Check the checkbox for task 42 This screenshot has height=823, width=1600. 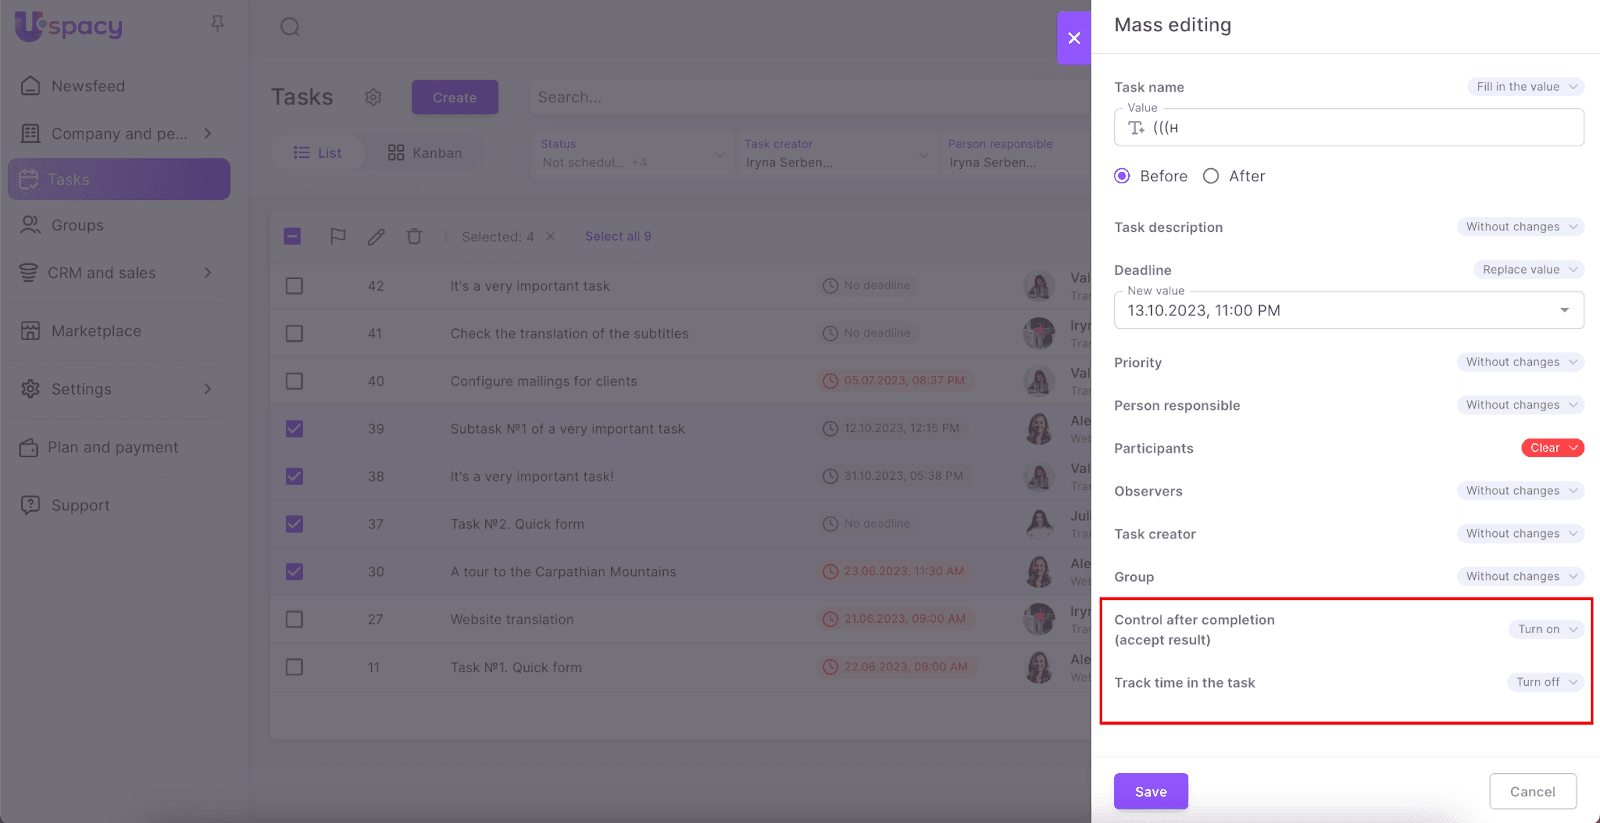(294, 286)
